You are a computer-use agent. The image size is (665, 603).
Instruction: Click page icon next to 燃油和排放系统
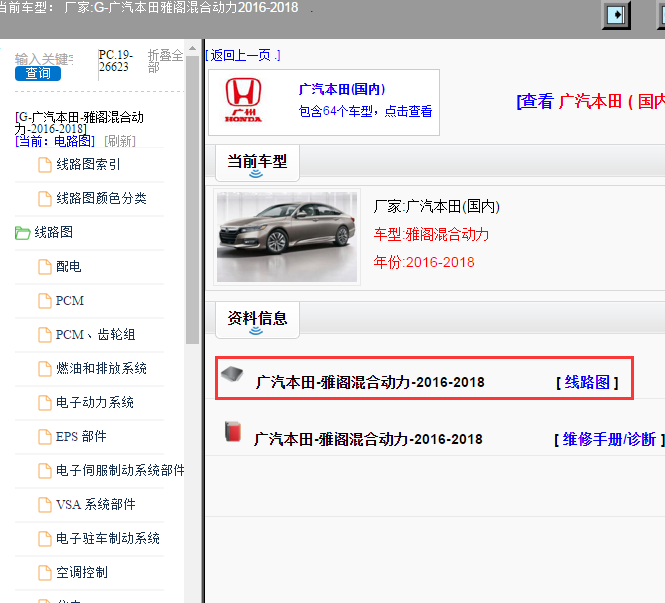point(45,369)
